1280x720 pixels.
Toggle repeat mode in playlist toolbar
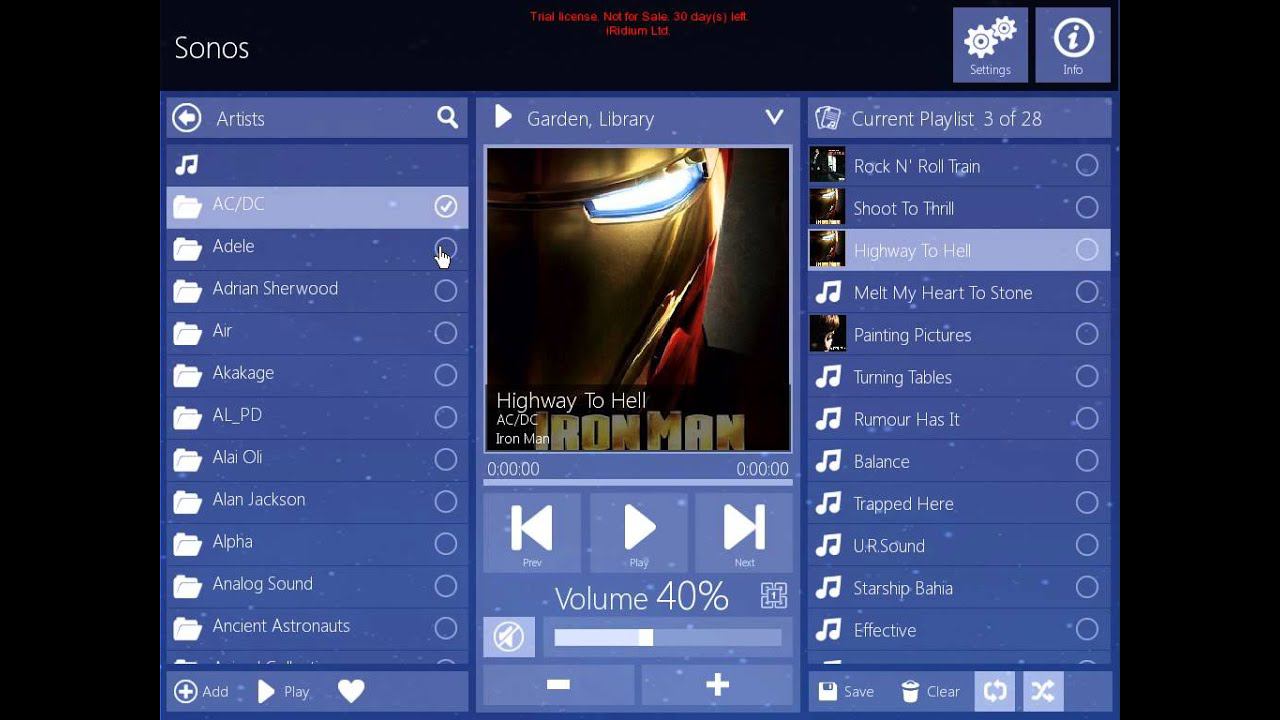(995, 691)
